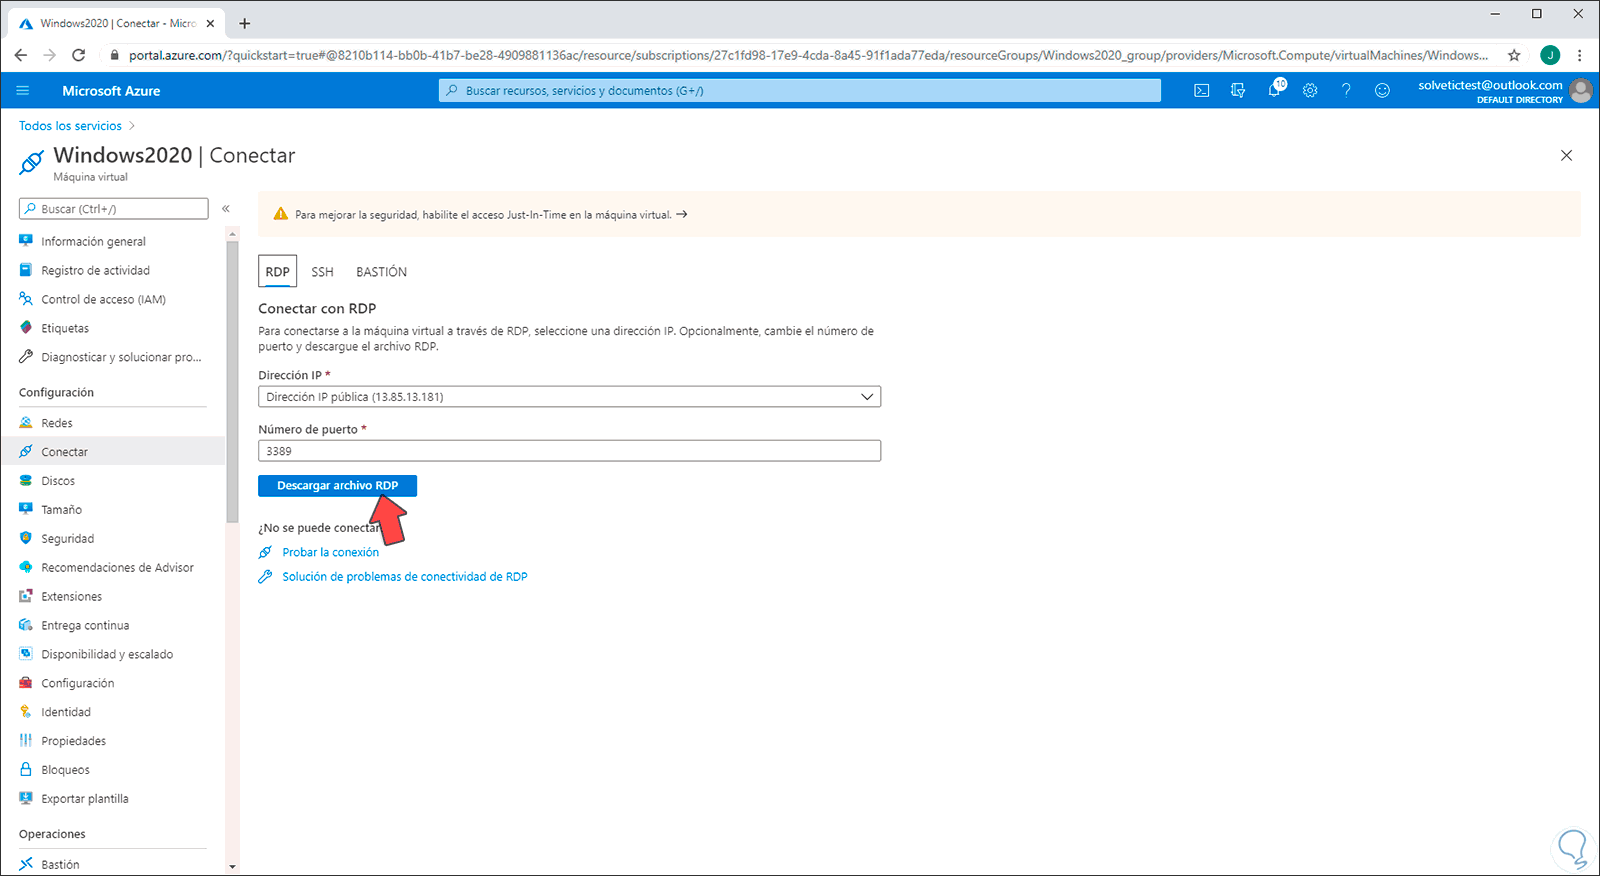
Task: Click the Discos icon
Action: point(26,481)
